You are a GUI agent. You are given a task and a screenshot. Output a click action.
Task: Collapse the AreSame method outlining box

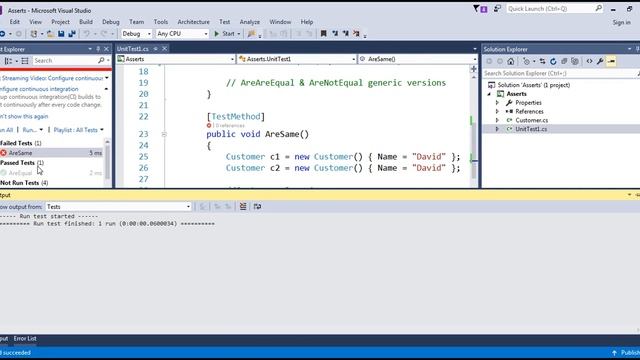(164, 134)
